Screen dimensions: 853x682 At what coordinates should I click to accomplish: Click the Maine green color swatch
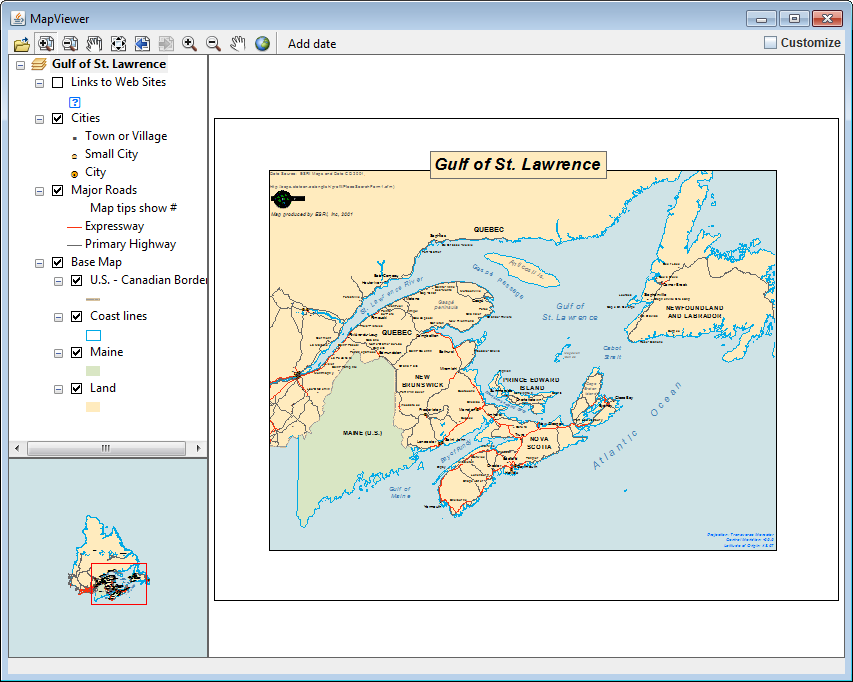coord(93,371)
